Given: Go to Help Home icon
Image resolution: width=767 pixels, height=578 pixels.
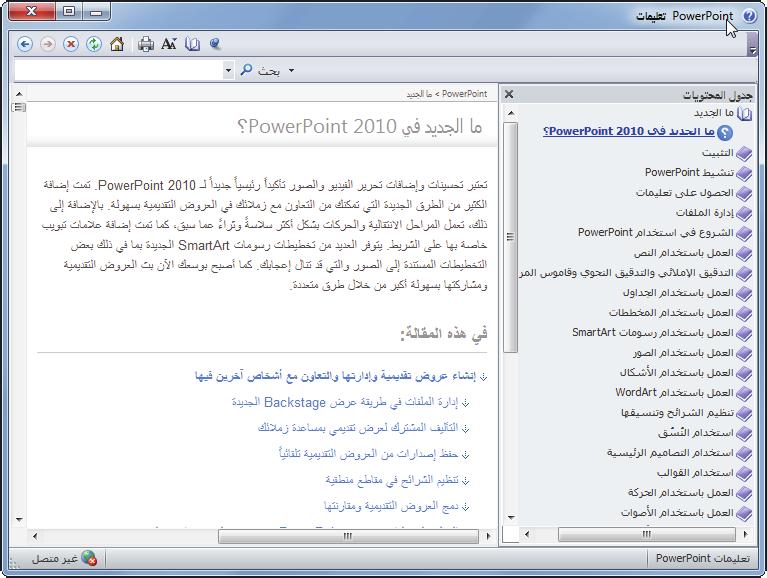Looking at the screenshot, I should pyautogui.click(x=117, y=44).
